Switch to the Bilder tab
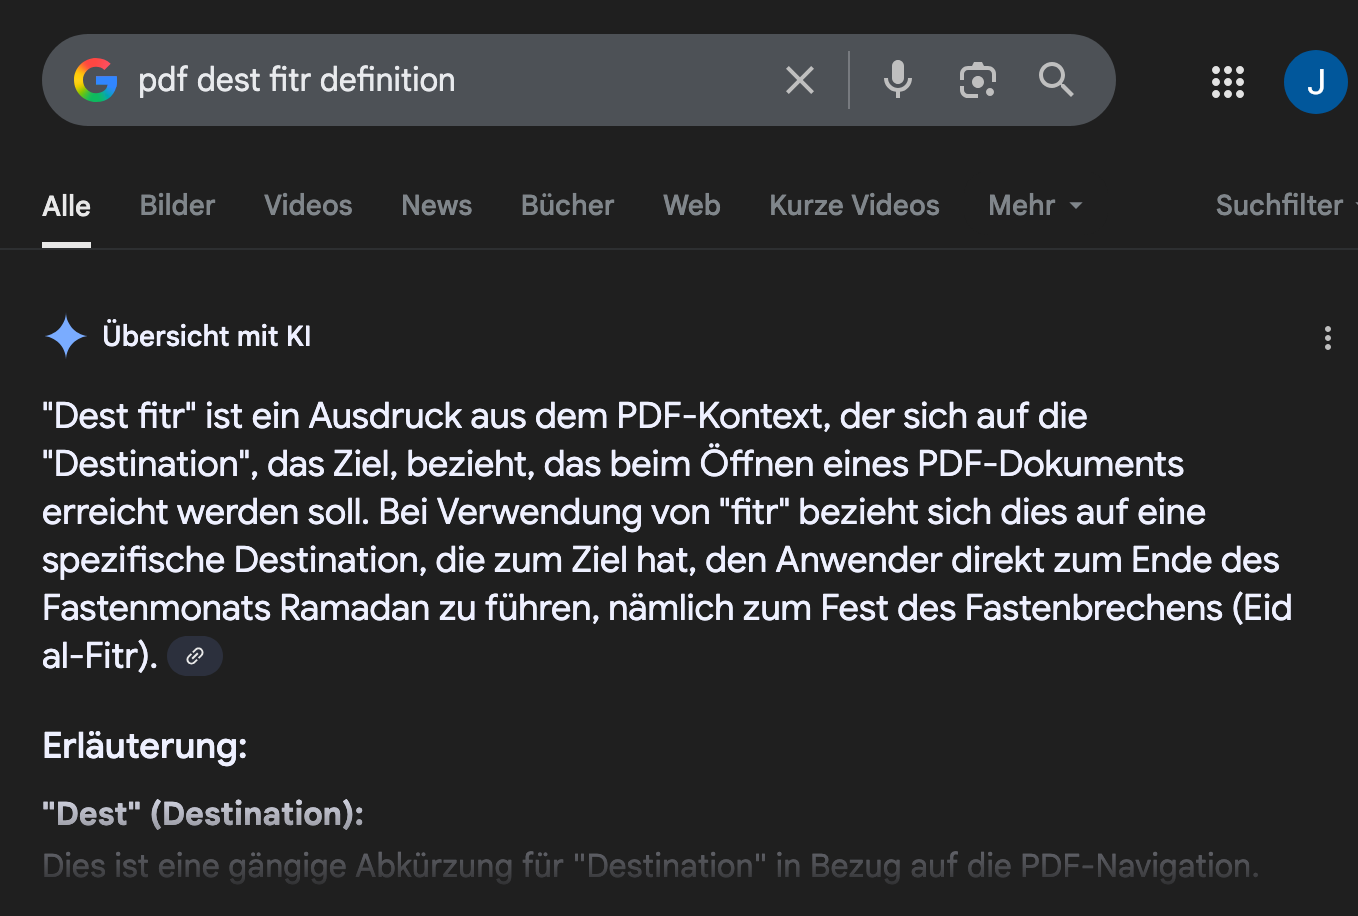 point(177,205)
